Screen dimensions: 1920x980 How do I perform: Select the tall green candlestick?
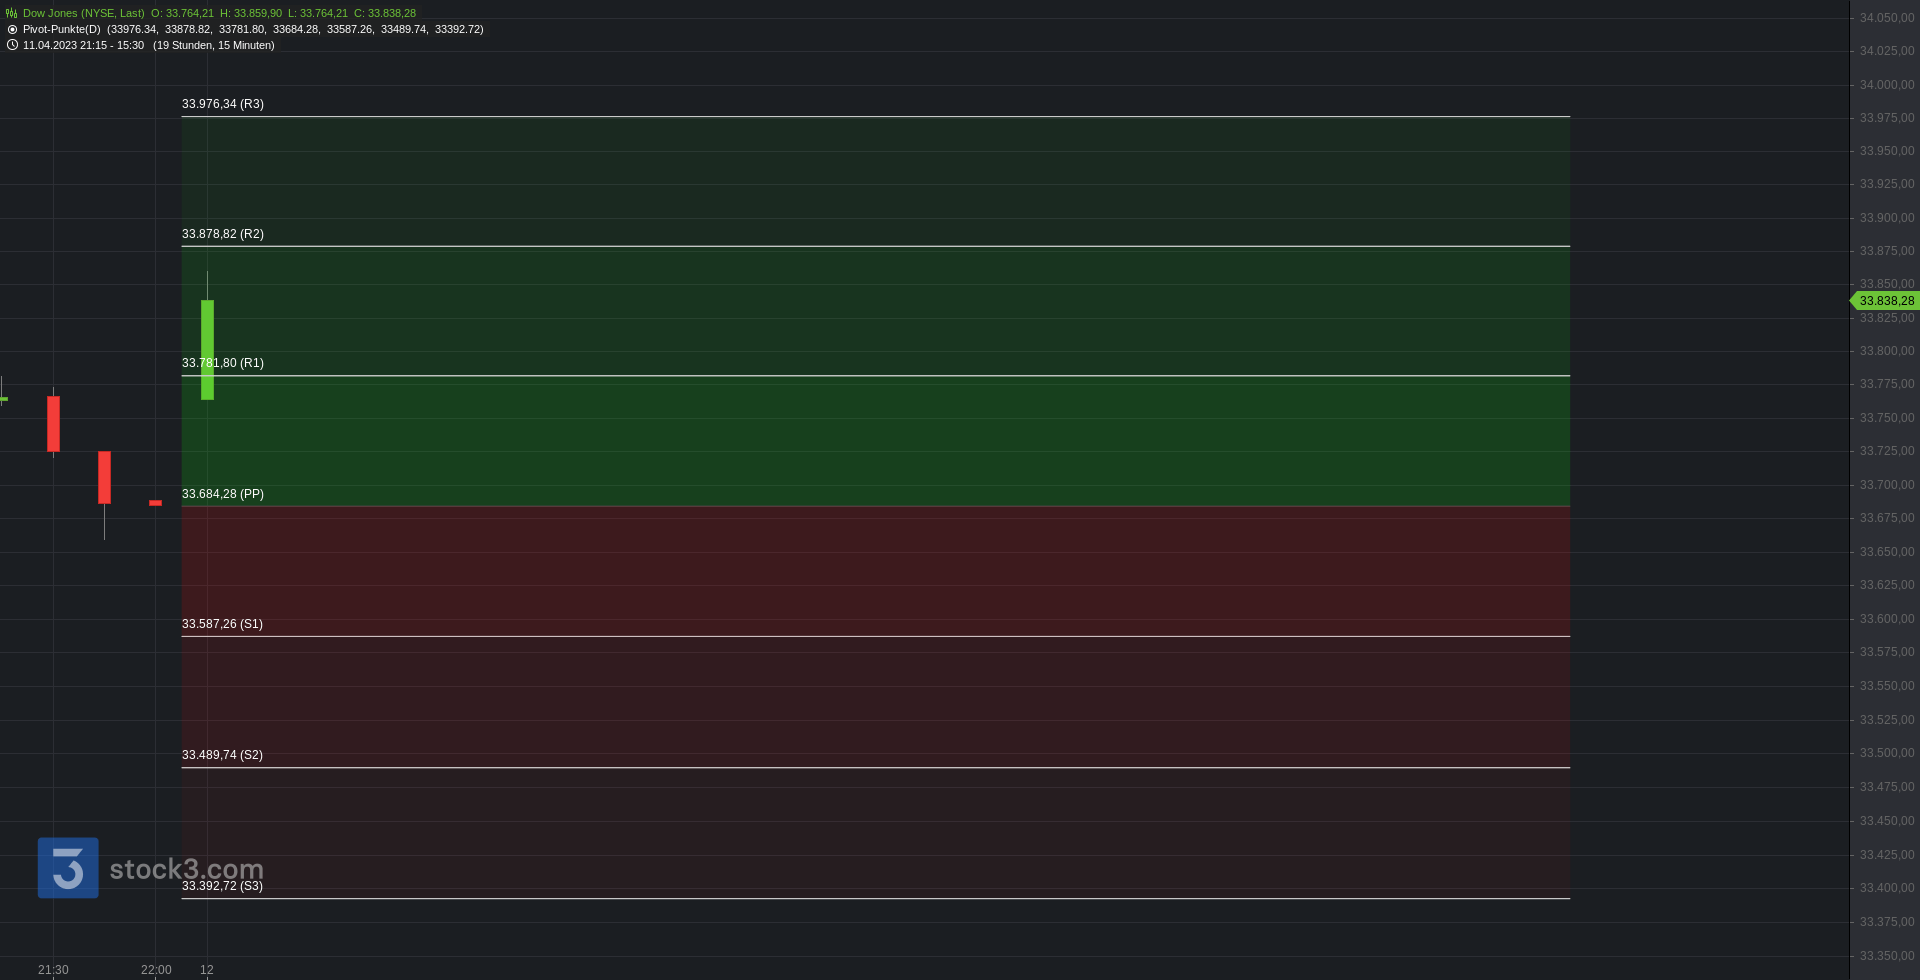click(x=207, y=349)
